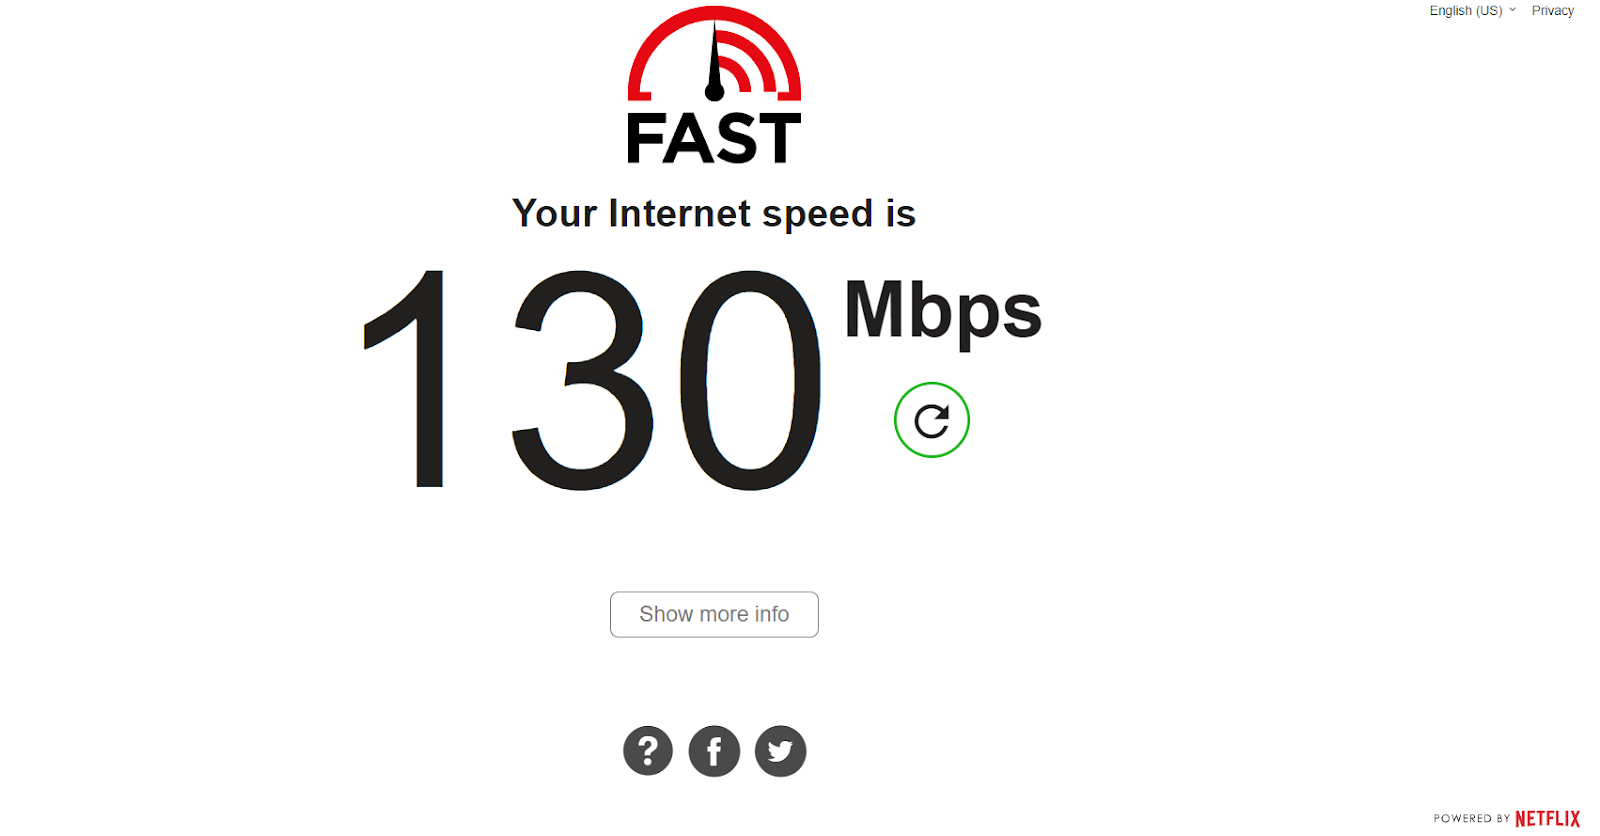The image size is (1600, 836).
Task: Share results via the Facebook icon
Action: (714, 751)
